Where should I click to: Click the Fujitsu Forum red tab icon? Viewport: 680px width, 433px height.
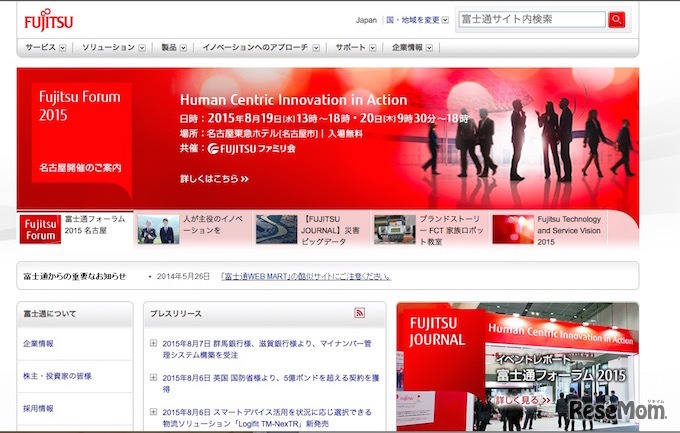coord(41,229)
